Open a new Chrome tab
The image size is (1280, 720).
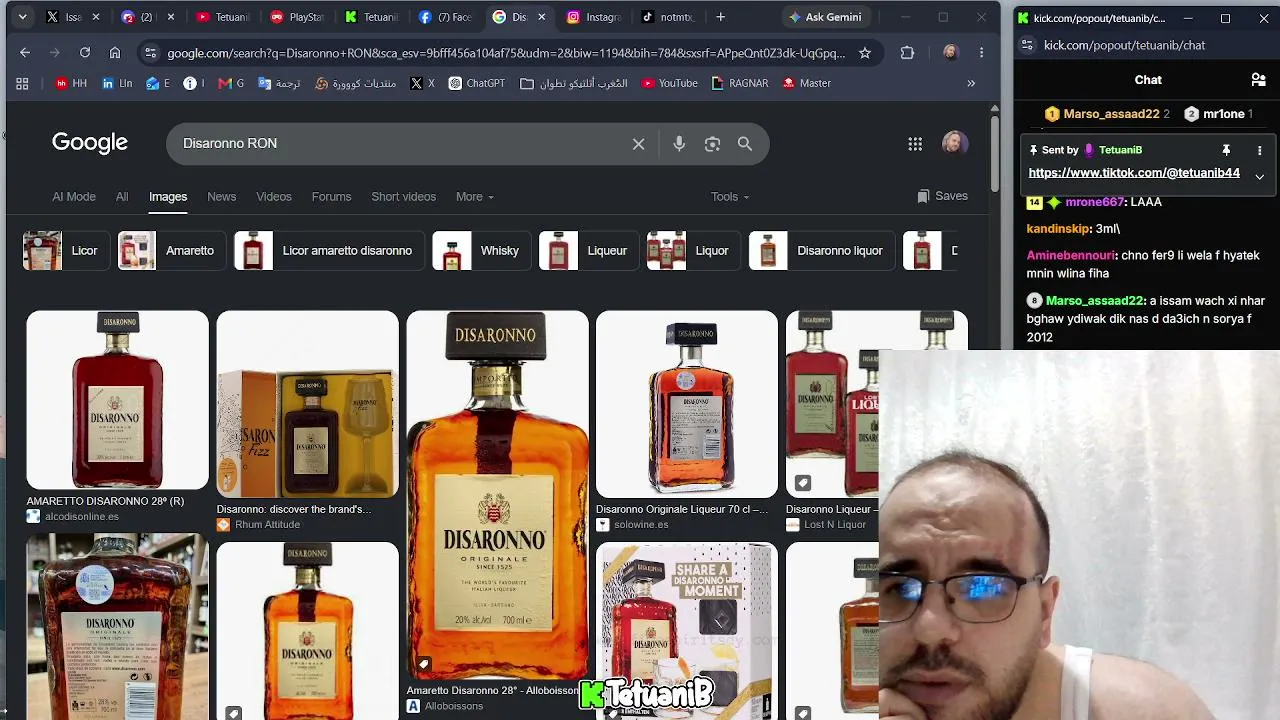[x=720, y=17]
